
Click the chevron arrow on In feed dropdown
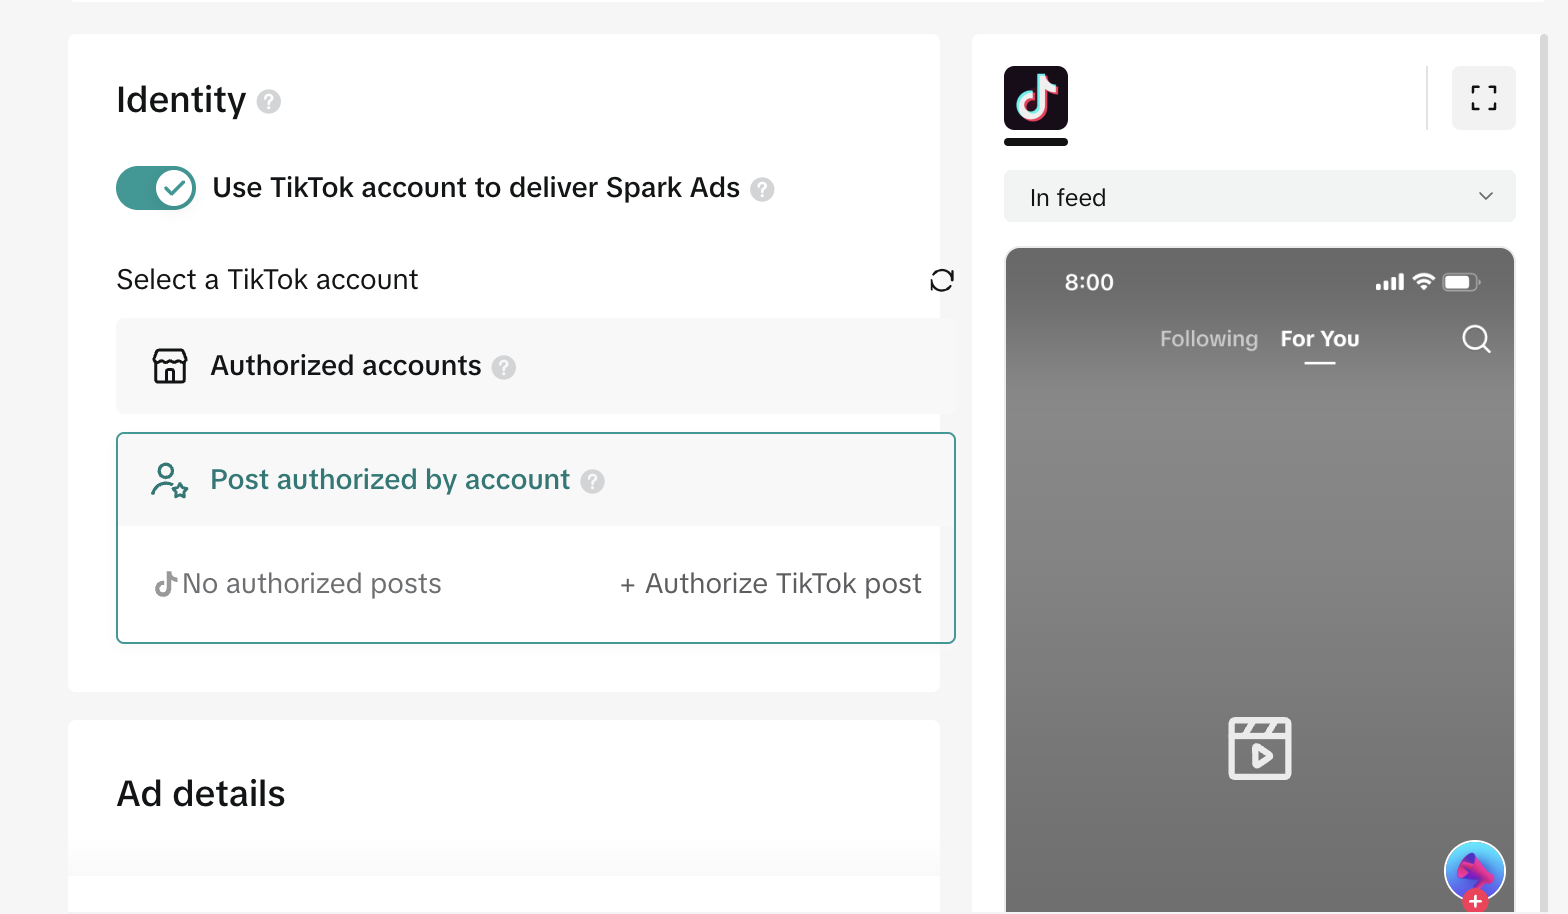[x=1485, y=197]
